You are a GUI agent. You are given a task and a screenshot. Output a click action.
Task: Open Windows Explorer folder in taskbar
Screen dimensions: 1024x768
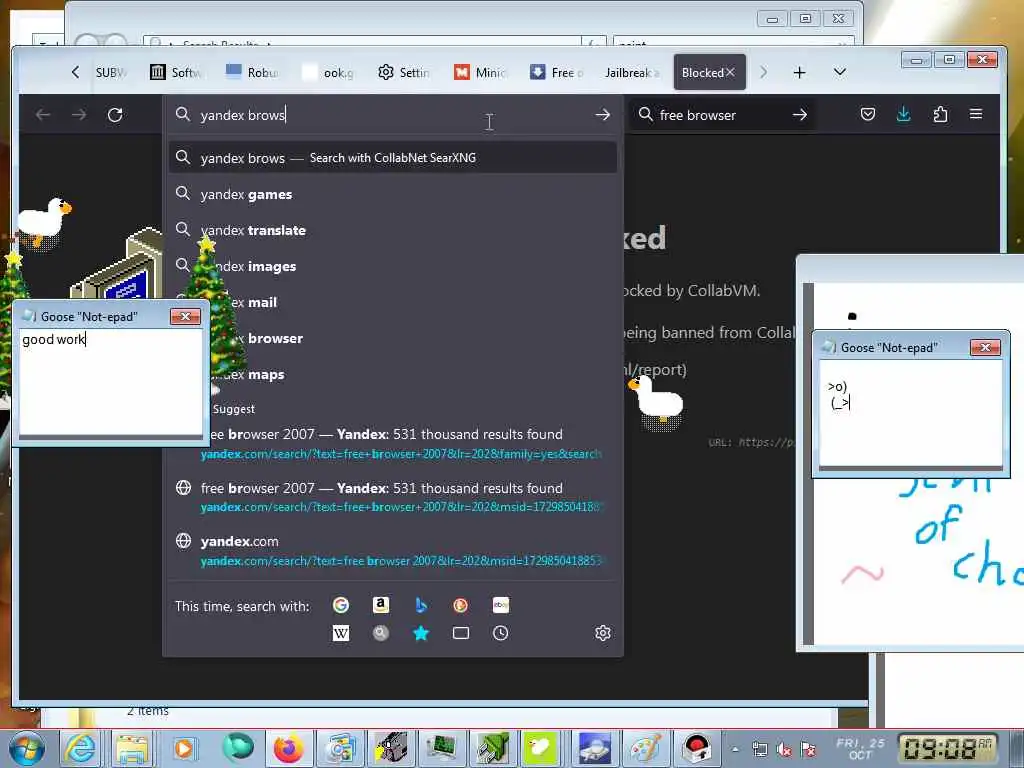tap(132, 748)
